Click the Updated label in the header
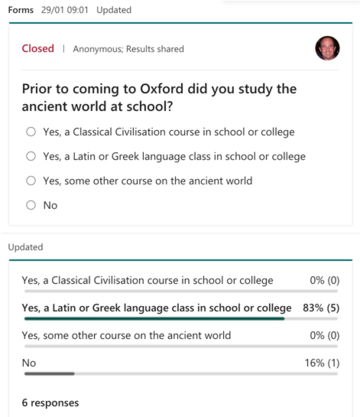Image resolution: width=360 pixels, height=417 pixels. coord(114,10)
